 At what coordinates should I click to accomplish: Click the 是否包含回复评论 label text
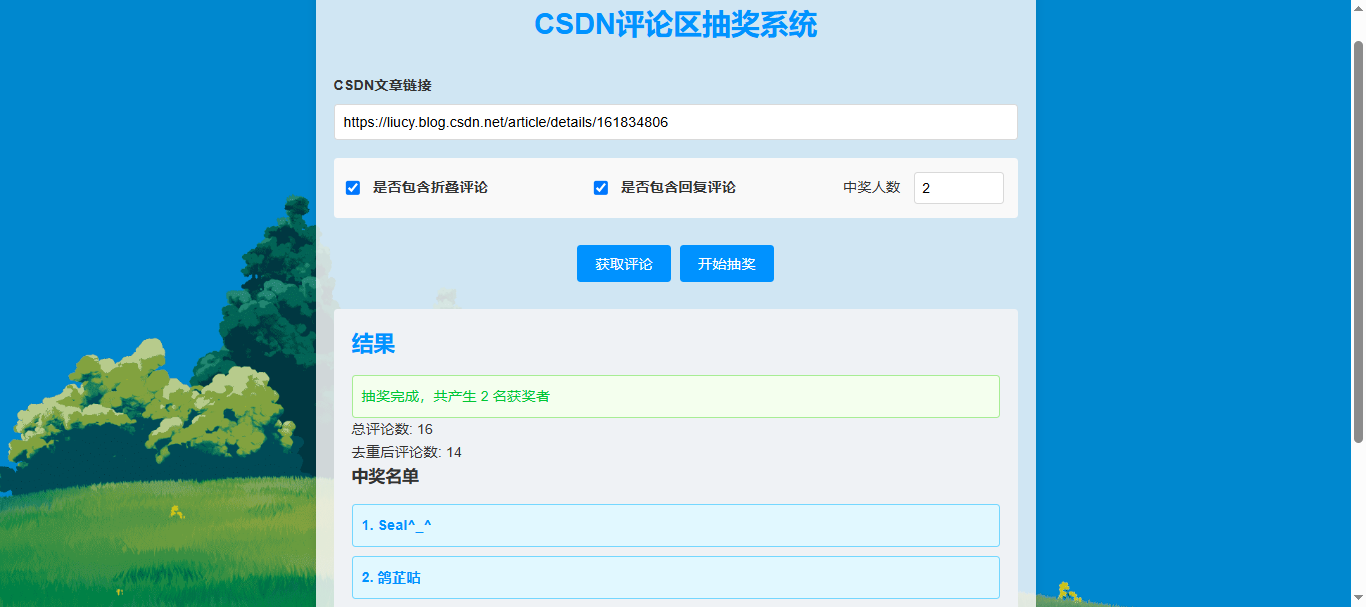pyautogui.click(x=678, y=188)
